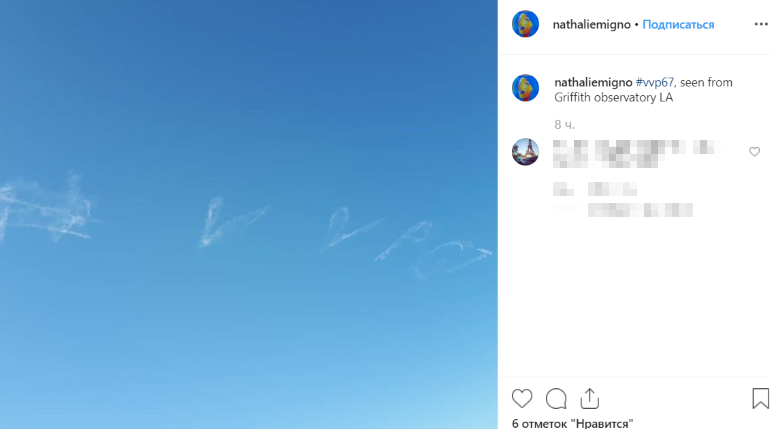Click the blurred comment date line
Image resolution: width=770 pixels, height=429 pixels.
click(595, 189)
